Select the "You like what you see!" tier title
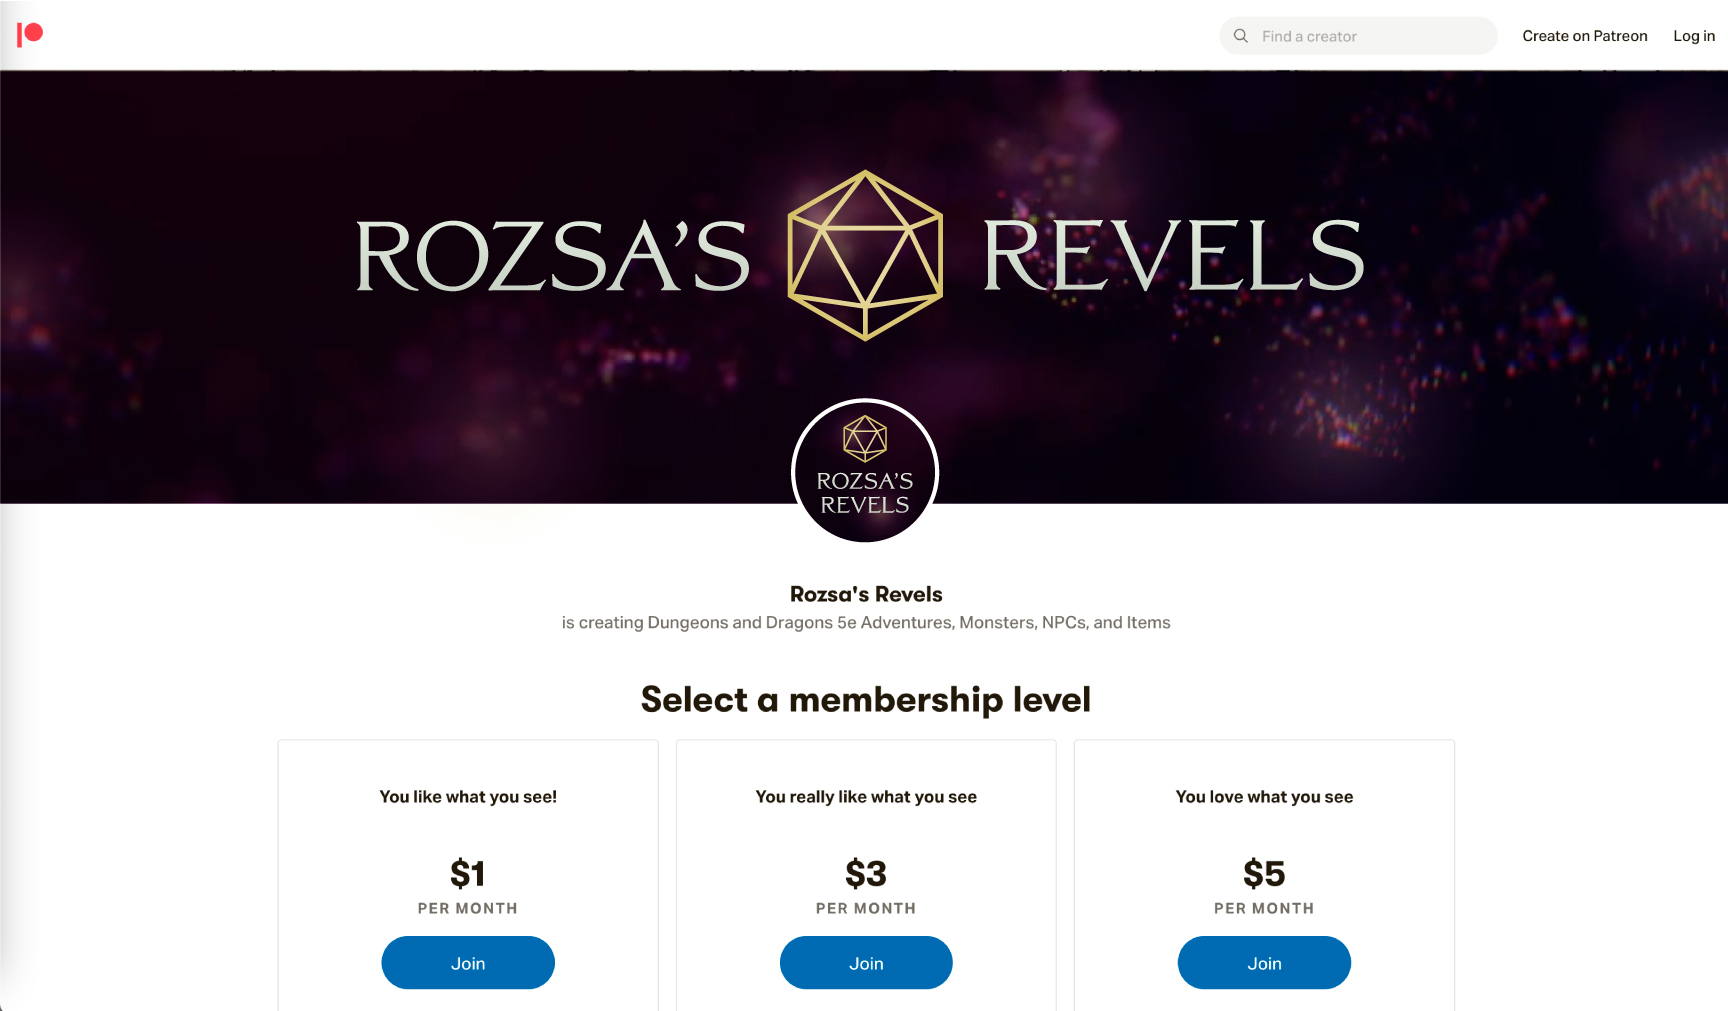This screenshot has width=1728, height=1011. [468, 797]
